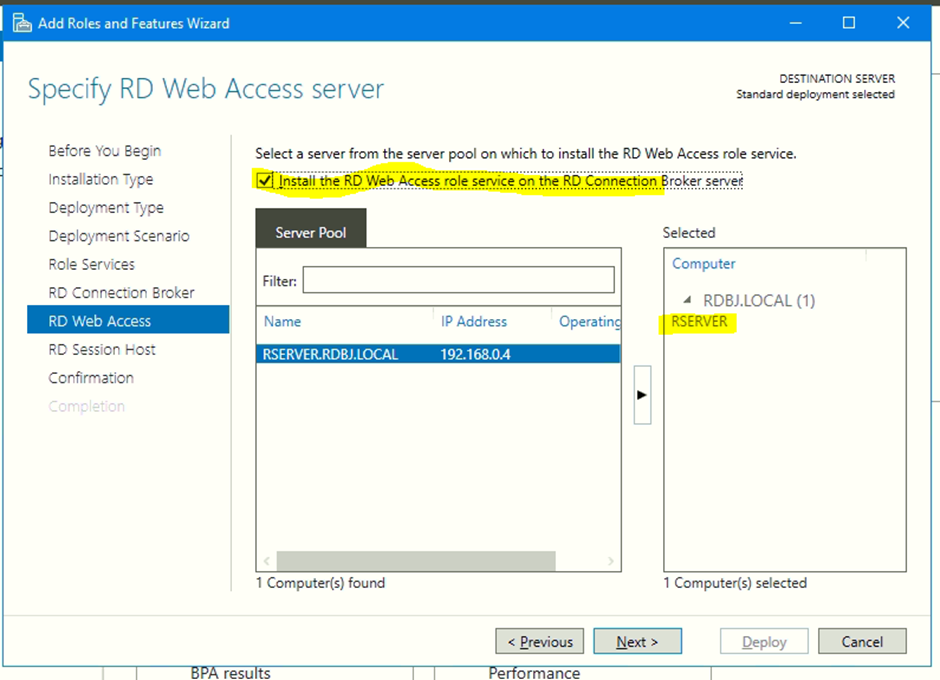Cancel the wizard
This screenshot has height=680, width=940.
coord(861,641)
